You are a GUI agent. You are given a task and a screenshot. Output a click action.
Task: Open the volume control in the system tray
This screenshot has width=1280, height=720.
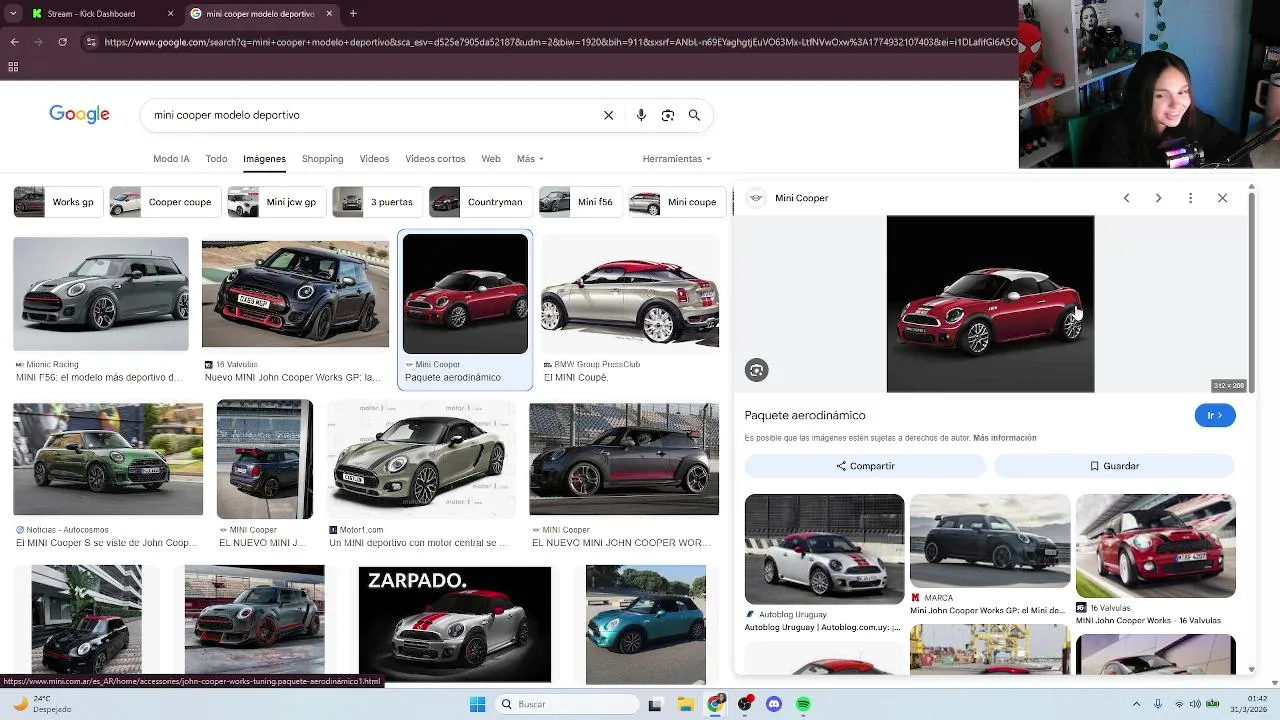(x=1195, y=704)
